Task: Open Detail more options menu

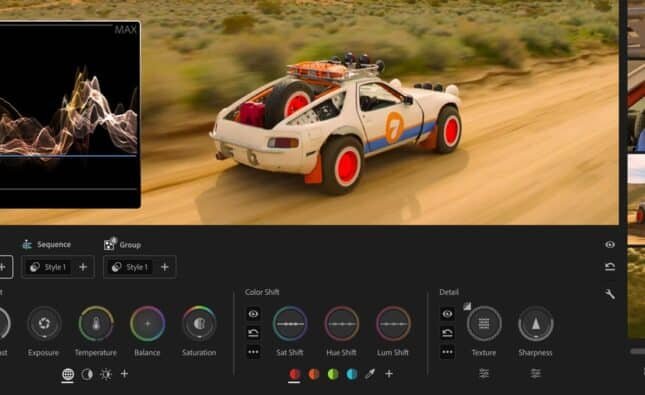Action: (448, 352)
